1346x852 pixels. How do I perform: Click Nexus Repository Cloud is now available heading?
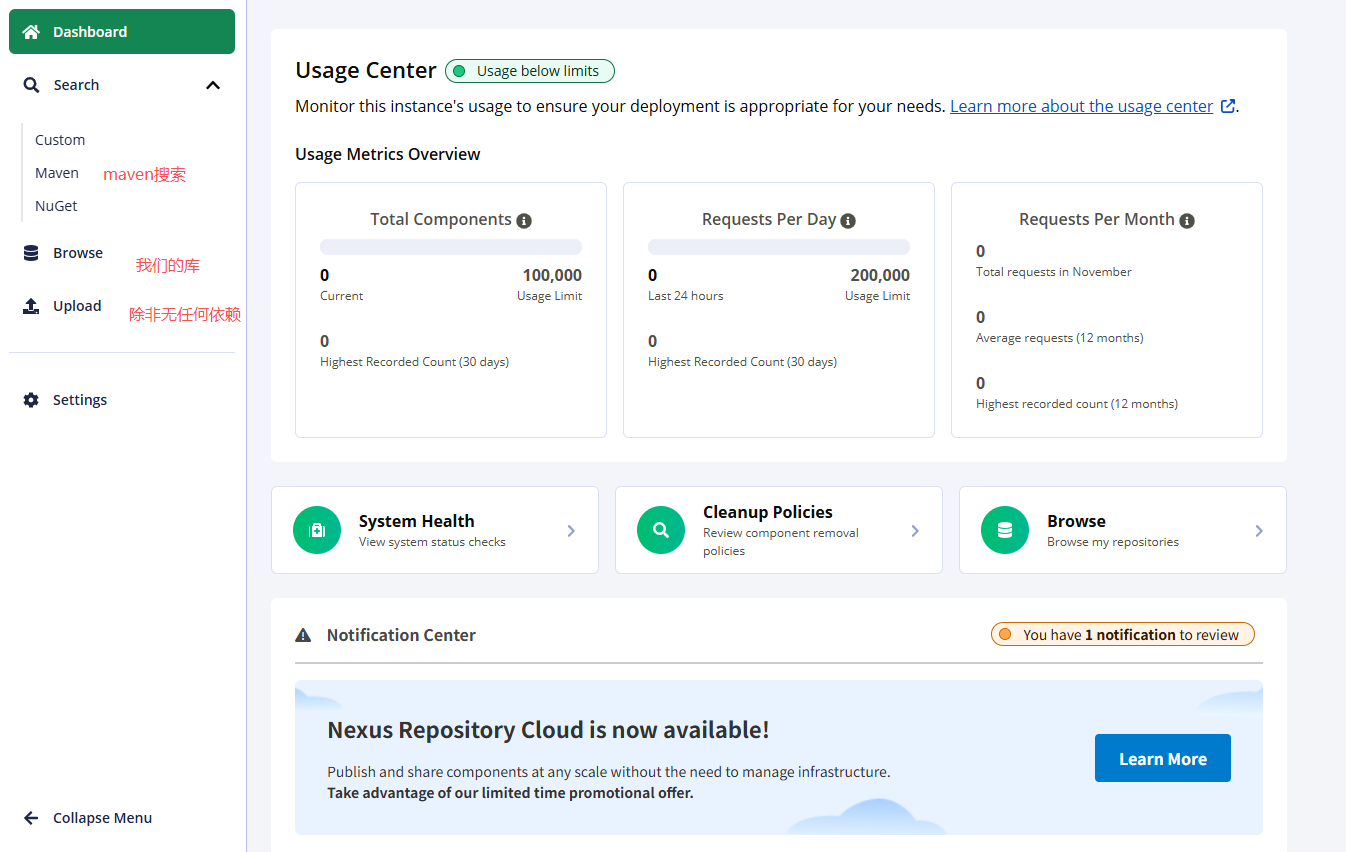pos(549,730)
